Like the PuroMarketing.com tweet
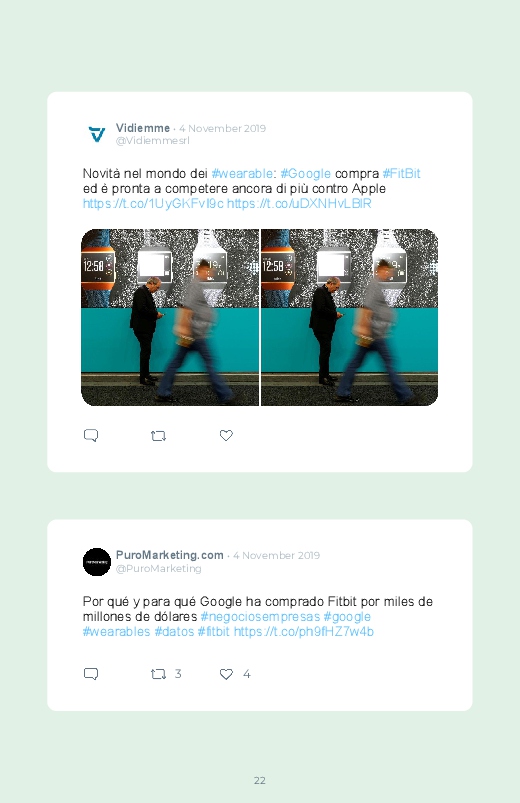The height and width of the screenshot is (803, 520). pyautogui.click(x=226, y=674)
